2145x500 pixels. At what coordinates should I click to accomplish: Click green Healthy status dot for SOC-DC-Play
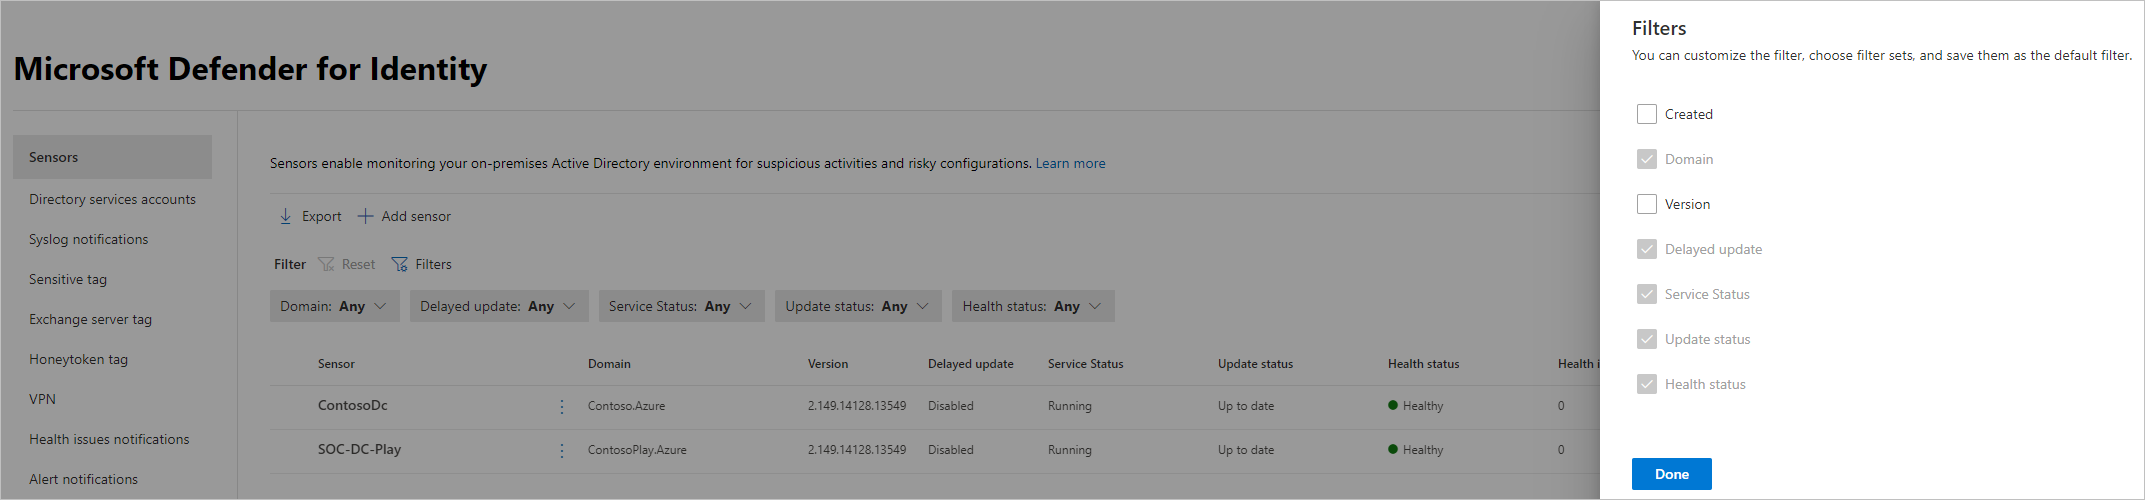(x=1393, y=450)
